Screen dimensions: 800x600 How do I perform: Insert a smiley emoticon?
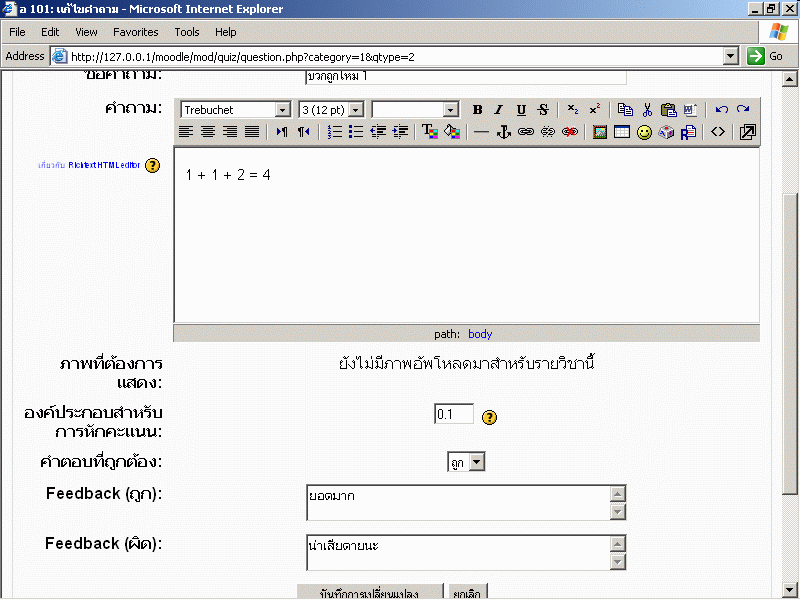pyautogui.click(x=644, y=132)
